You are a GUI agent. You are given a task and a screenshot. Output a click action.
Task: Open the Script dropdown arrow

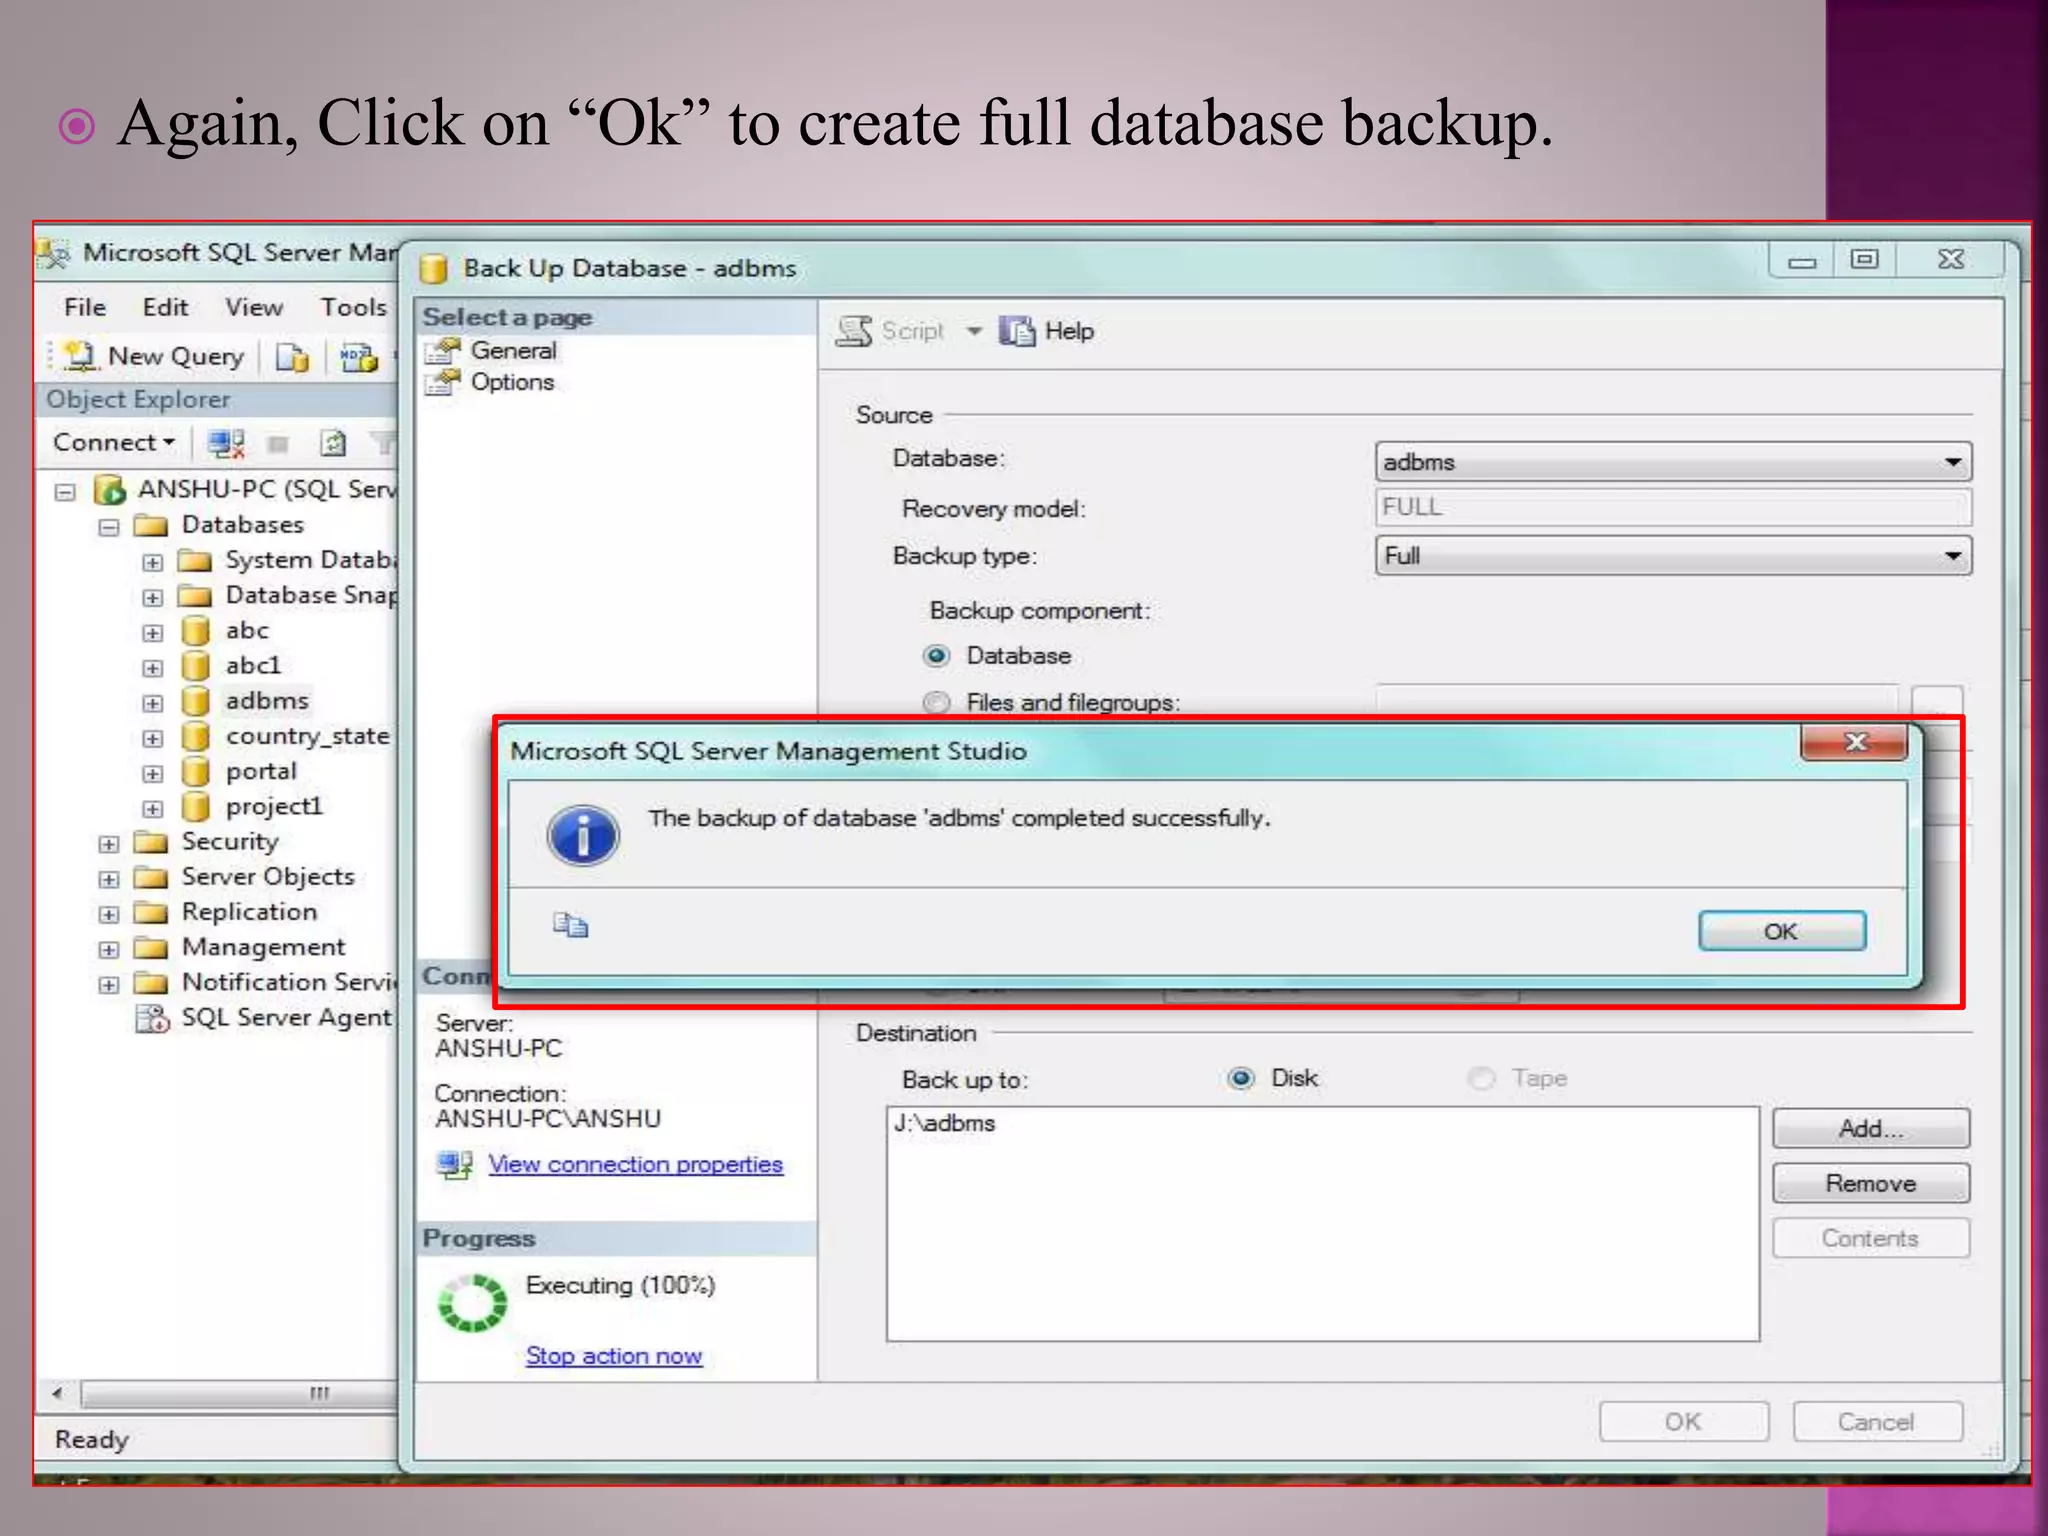pos(973,331)
